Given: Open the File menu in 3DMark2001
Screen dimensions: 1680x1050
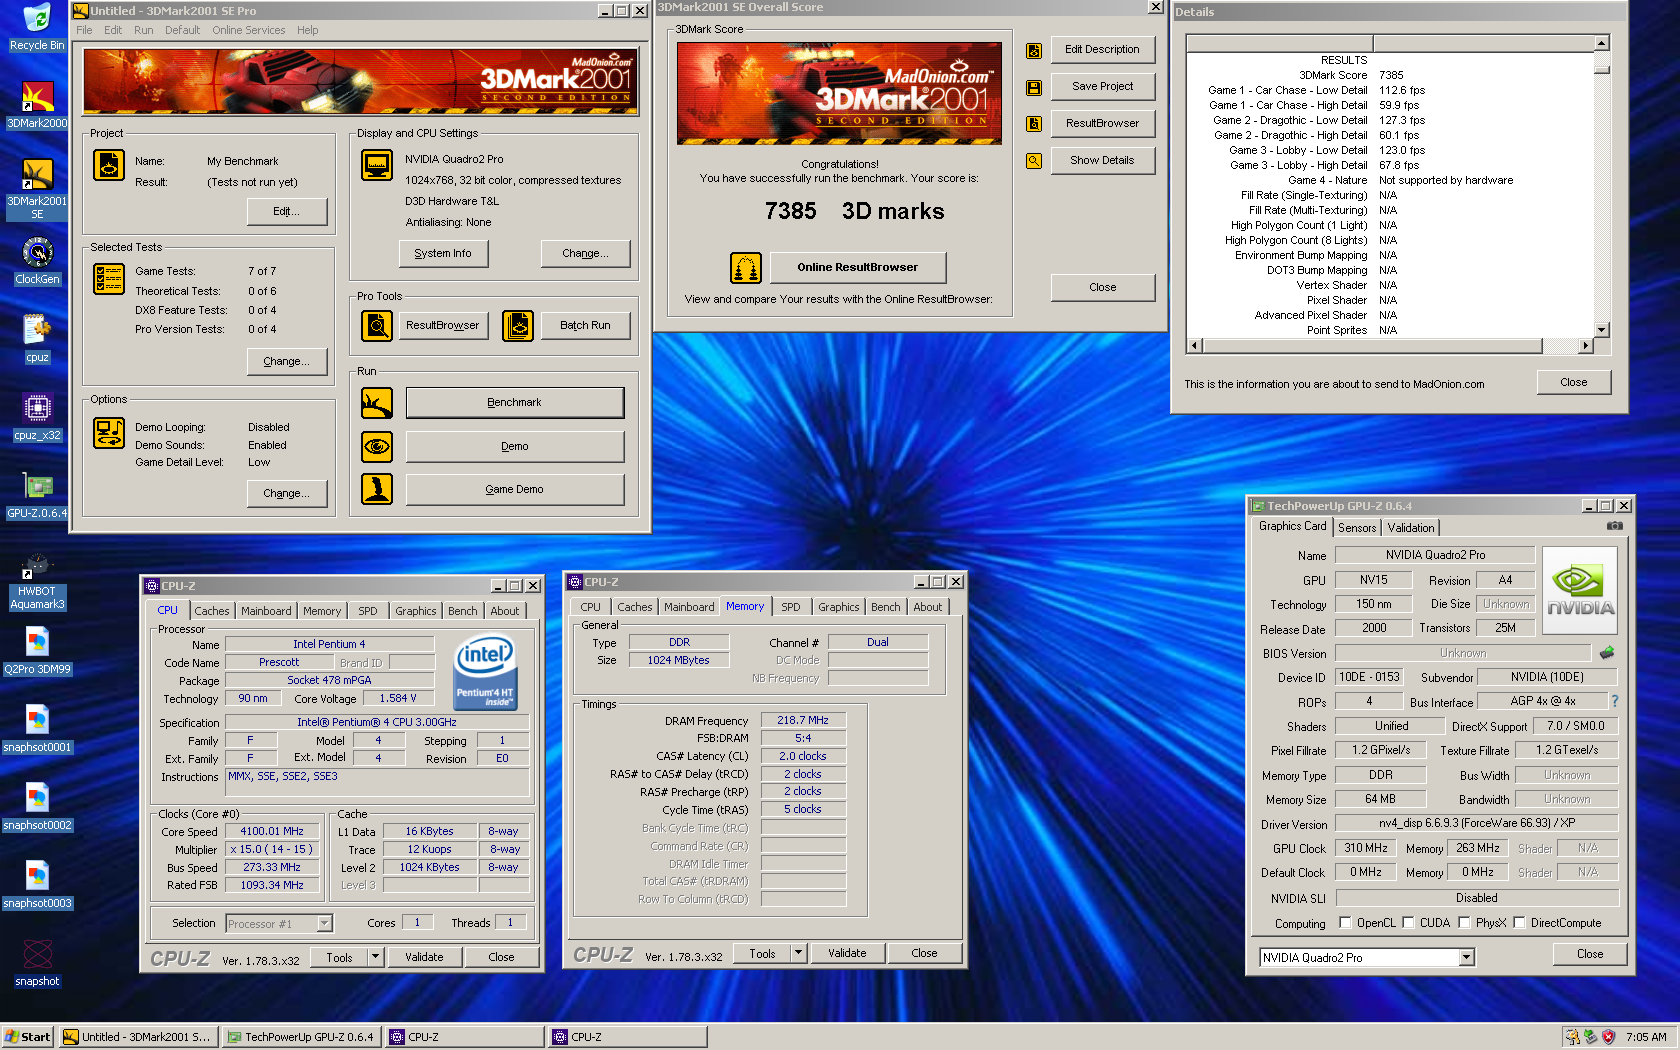Looking at the screenshot, I should coord(84,30).
